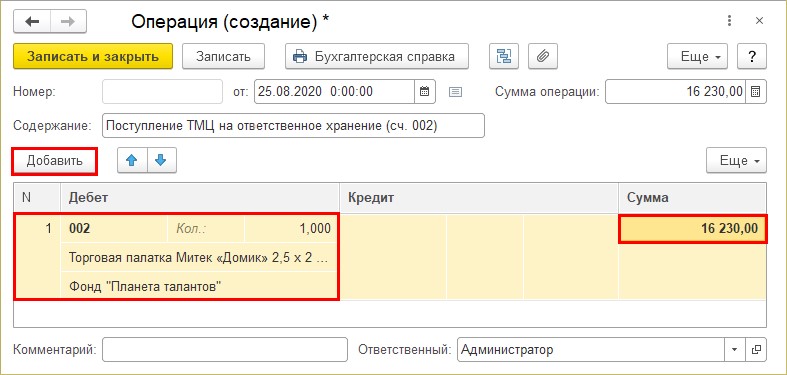Open the Ответственный record with the square icon

pos(756,349)
